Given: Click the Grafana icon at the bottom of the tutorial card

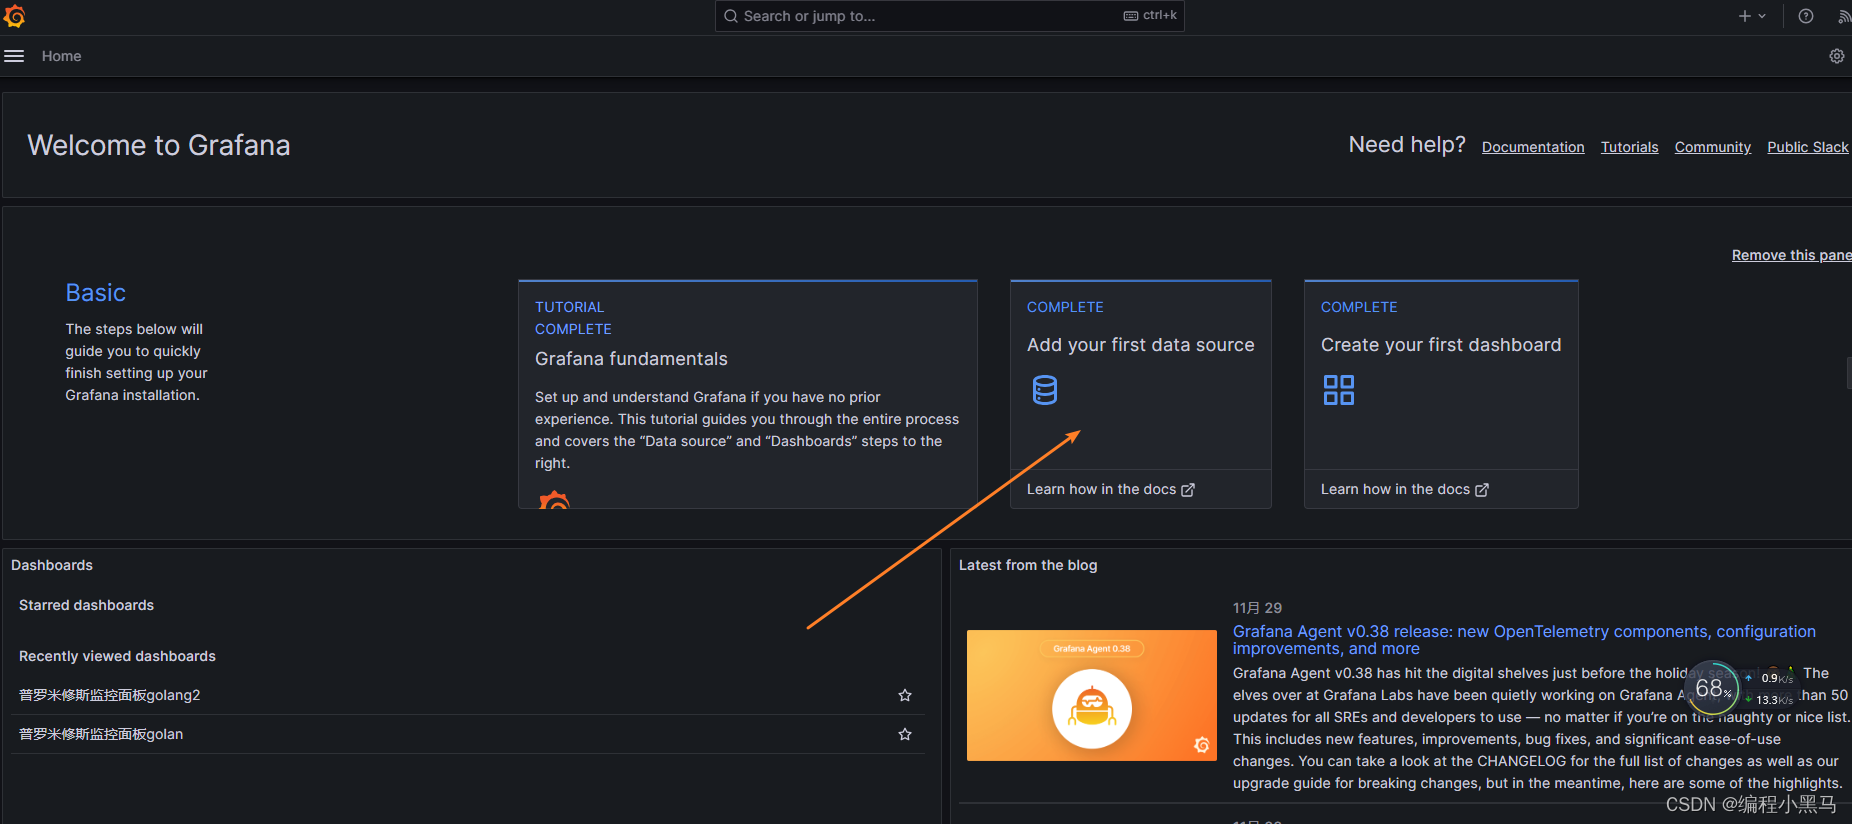Looking at the screenshot, I should (554, 500).
